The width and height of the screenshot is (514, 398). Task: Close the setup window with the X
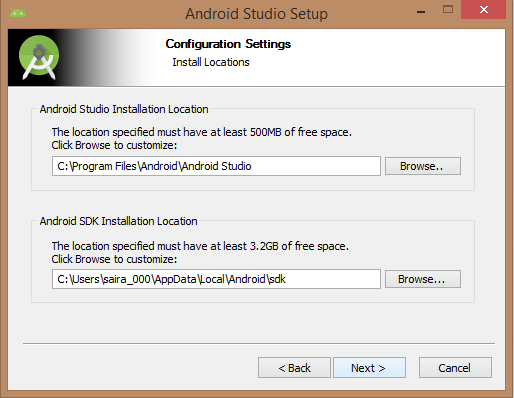click(x=483, y=9)
